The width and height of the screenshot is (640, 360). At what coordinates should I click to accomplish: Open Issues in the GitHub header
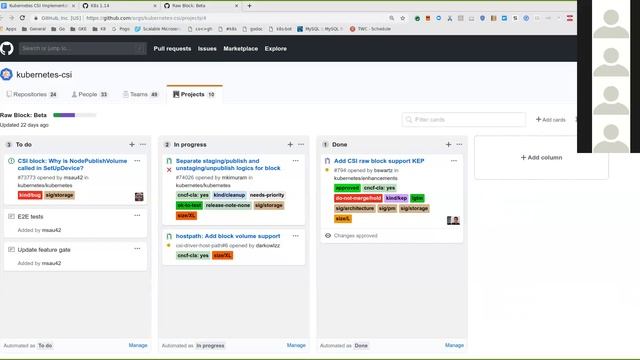point(207,49)
